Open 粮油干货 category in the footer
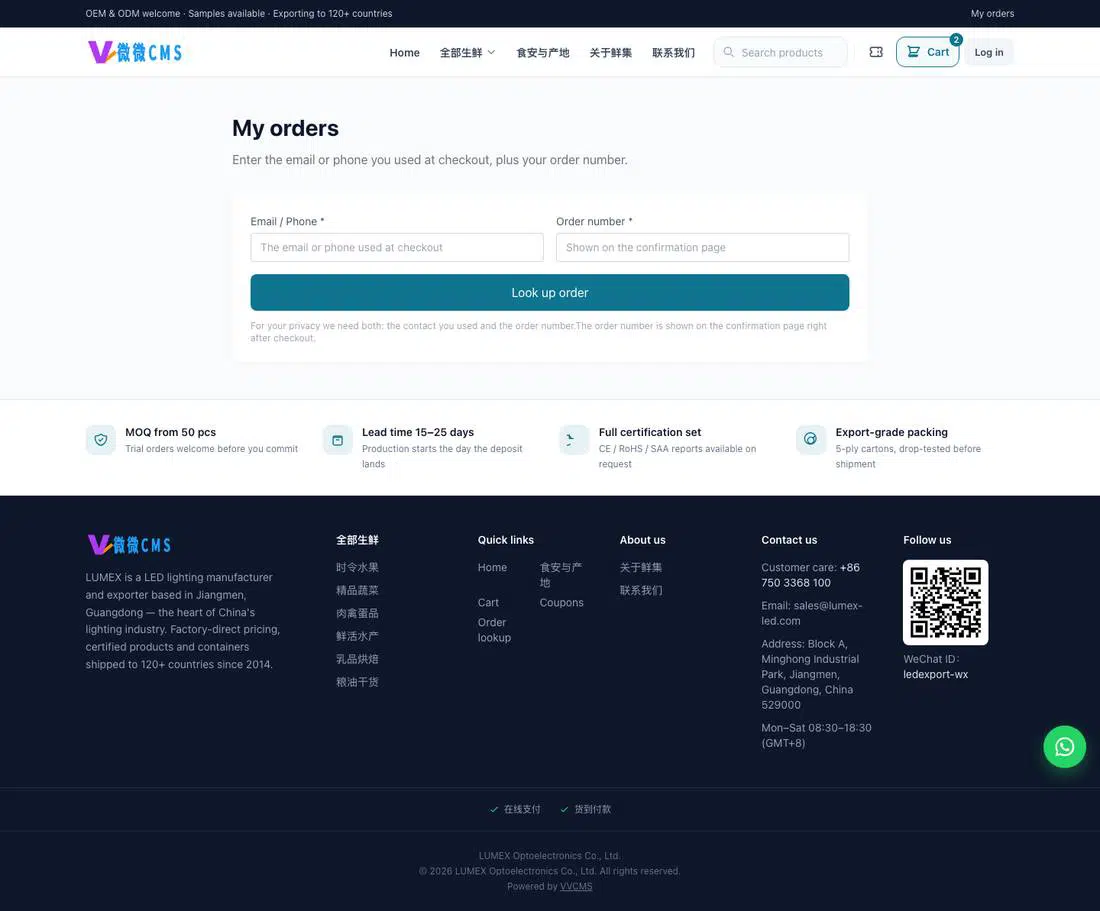This screenshot has width=1100, height=911. tap(357, 682)
